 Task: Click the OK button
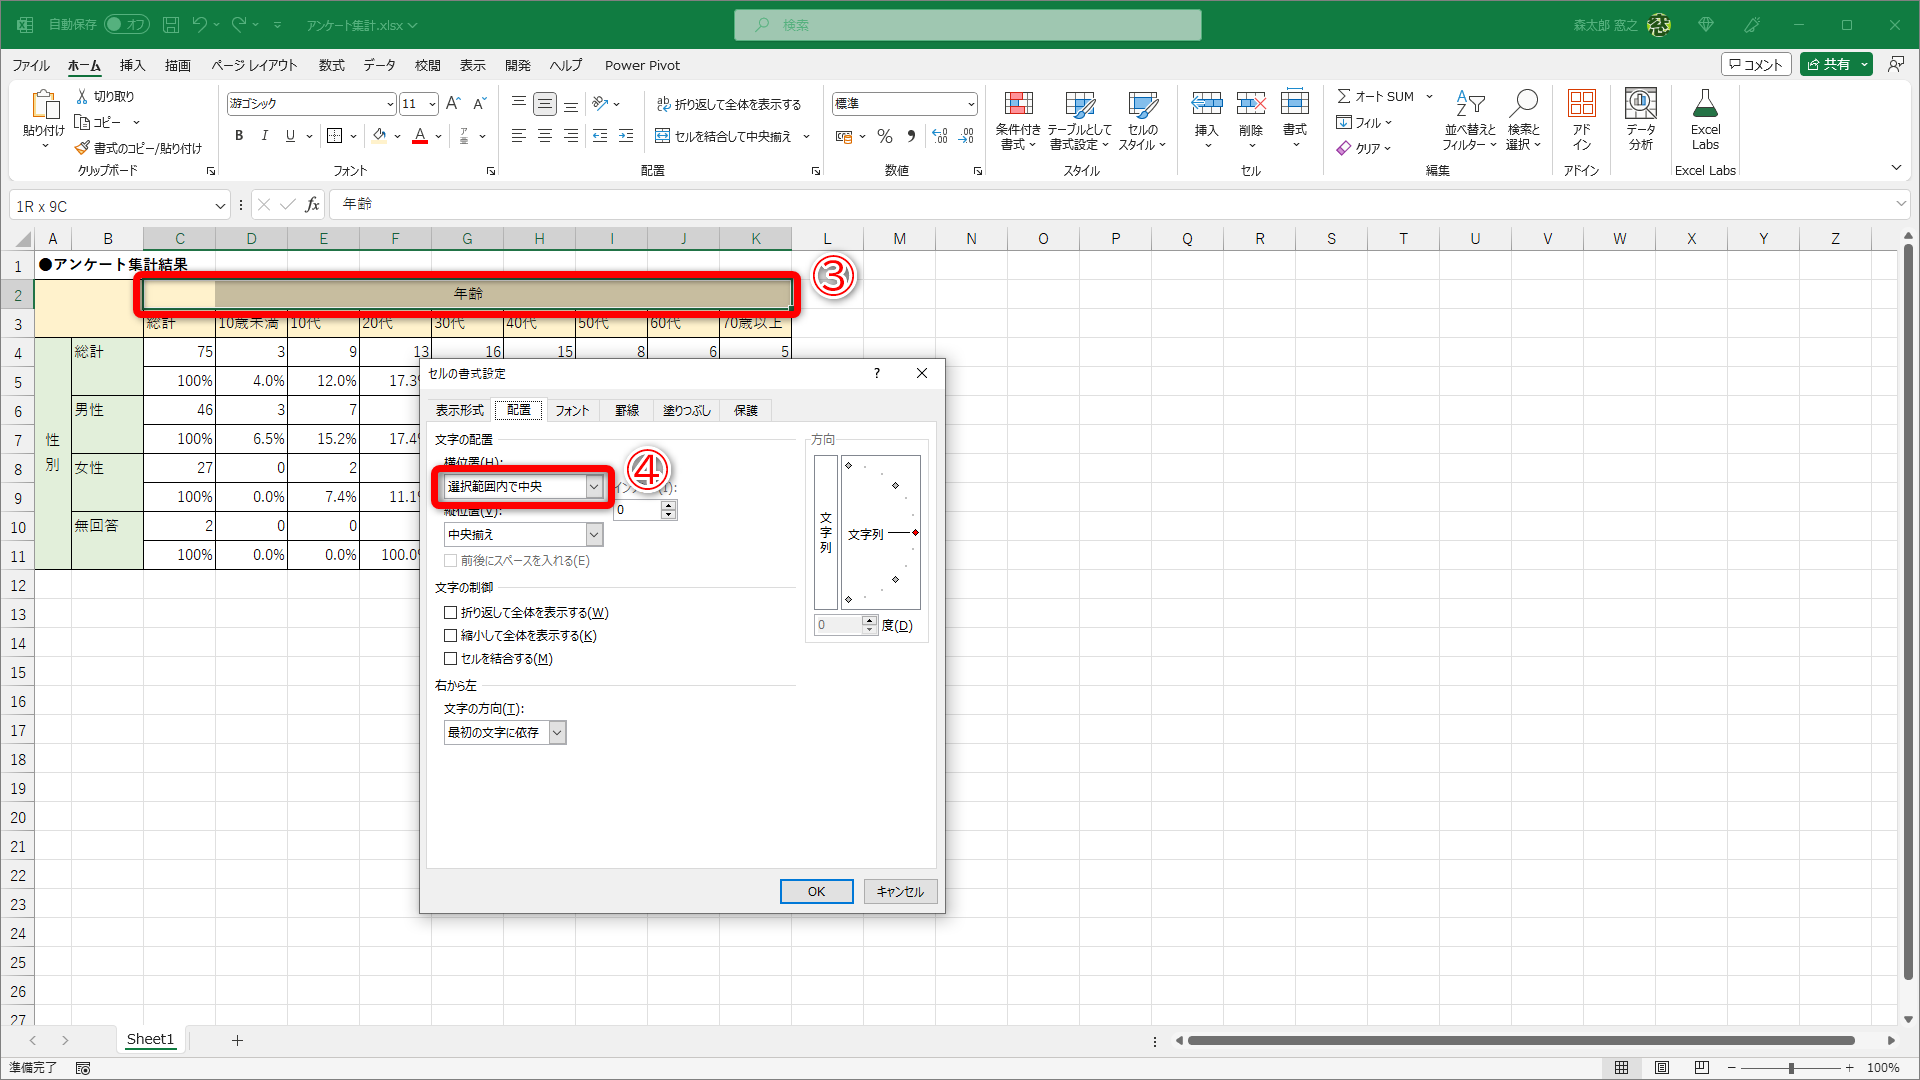(x=816, y=891)
